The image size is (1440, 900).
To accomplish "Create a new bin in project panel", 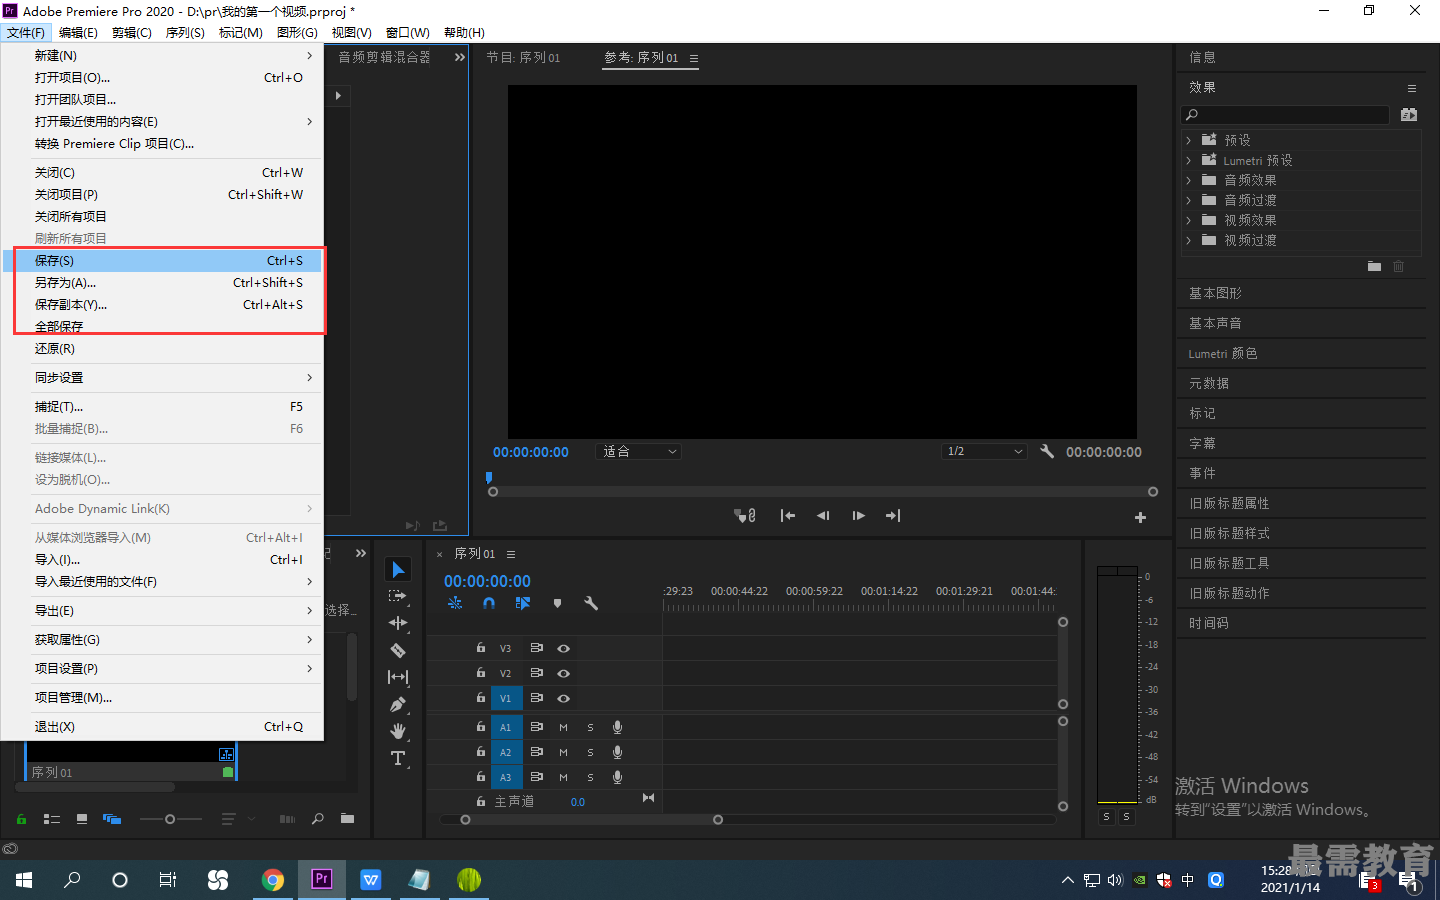I will (x=347, y=819).
